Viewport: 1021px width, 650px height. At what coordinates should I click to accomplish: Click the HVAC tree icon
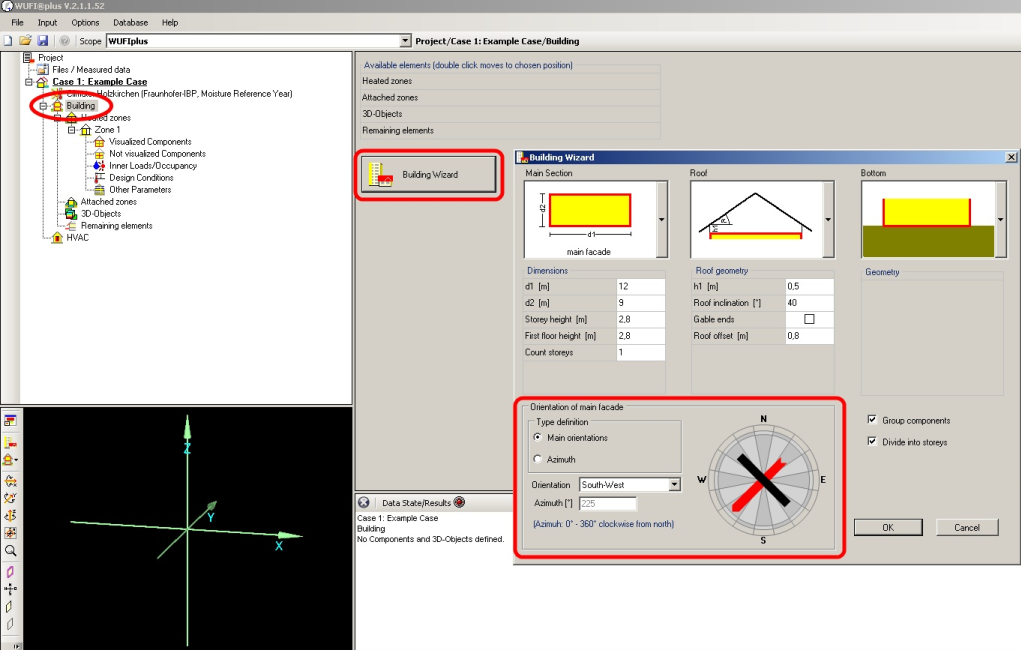click(x=57, y=238)
